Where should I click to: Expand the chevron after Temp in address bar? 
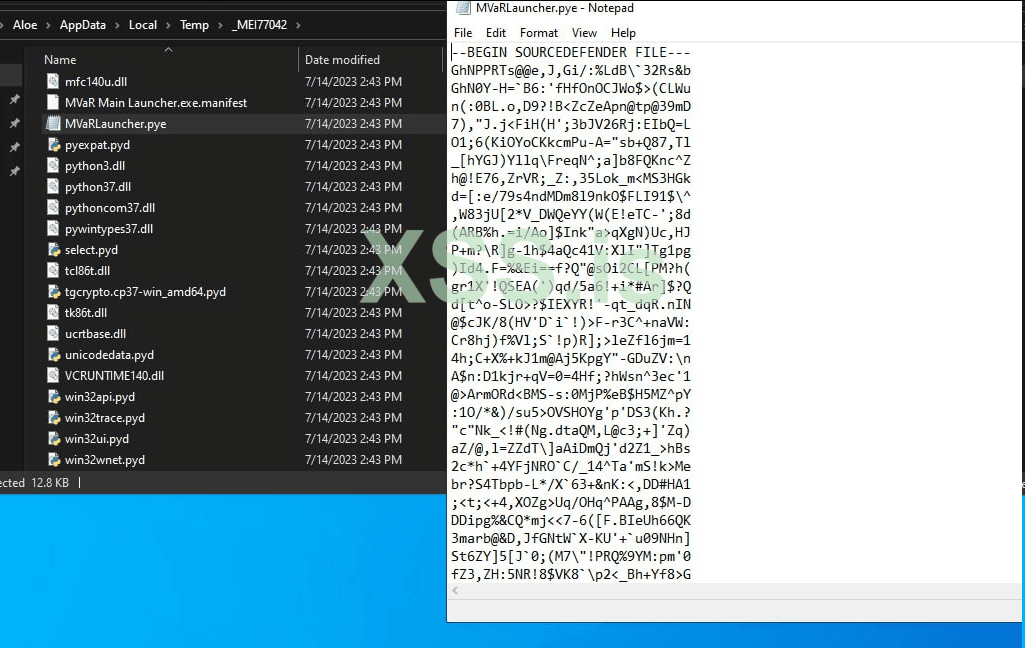(x=220, y=25)
